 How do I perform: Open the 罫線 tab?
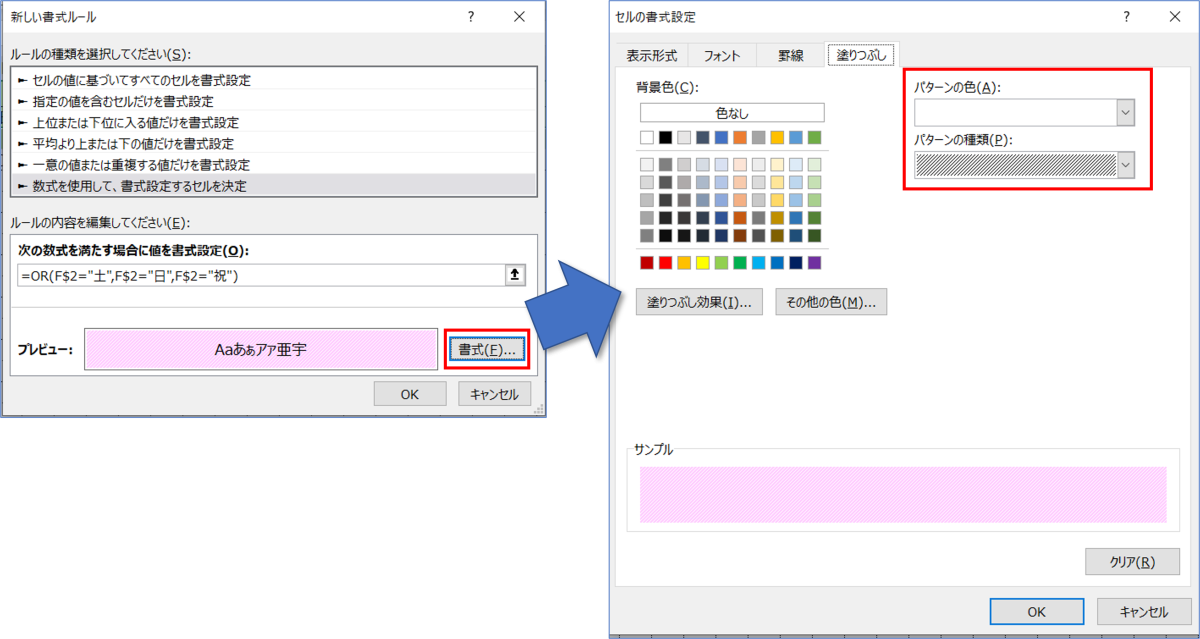790,56
